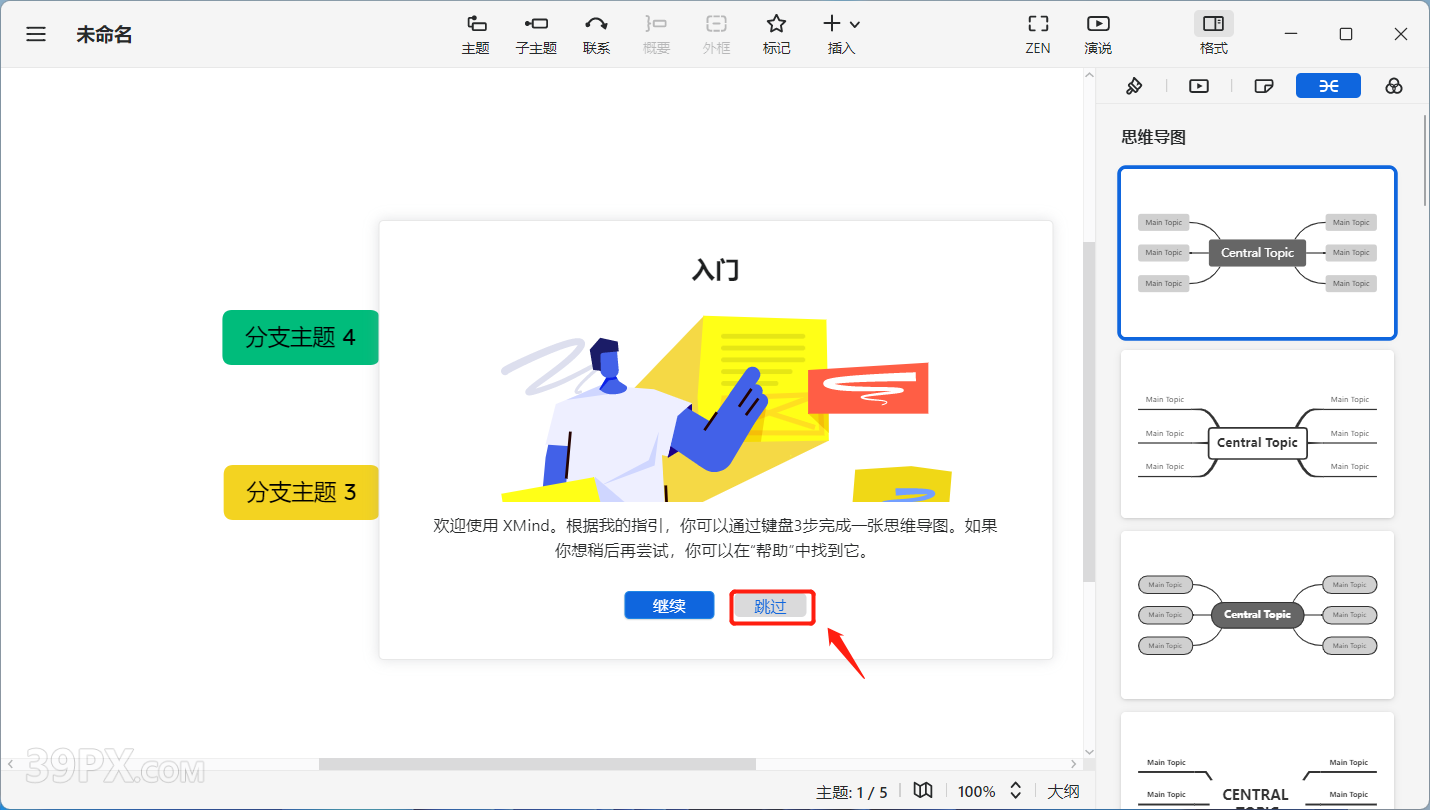1430x810 pixels.
Task: Switch to the style brush tab
Action: coord(1134,86)
